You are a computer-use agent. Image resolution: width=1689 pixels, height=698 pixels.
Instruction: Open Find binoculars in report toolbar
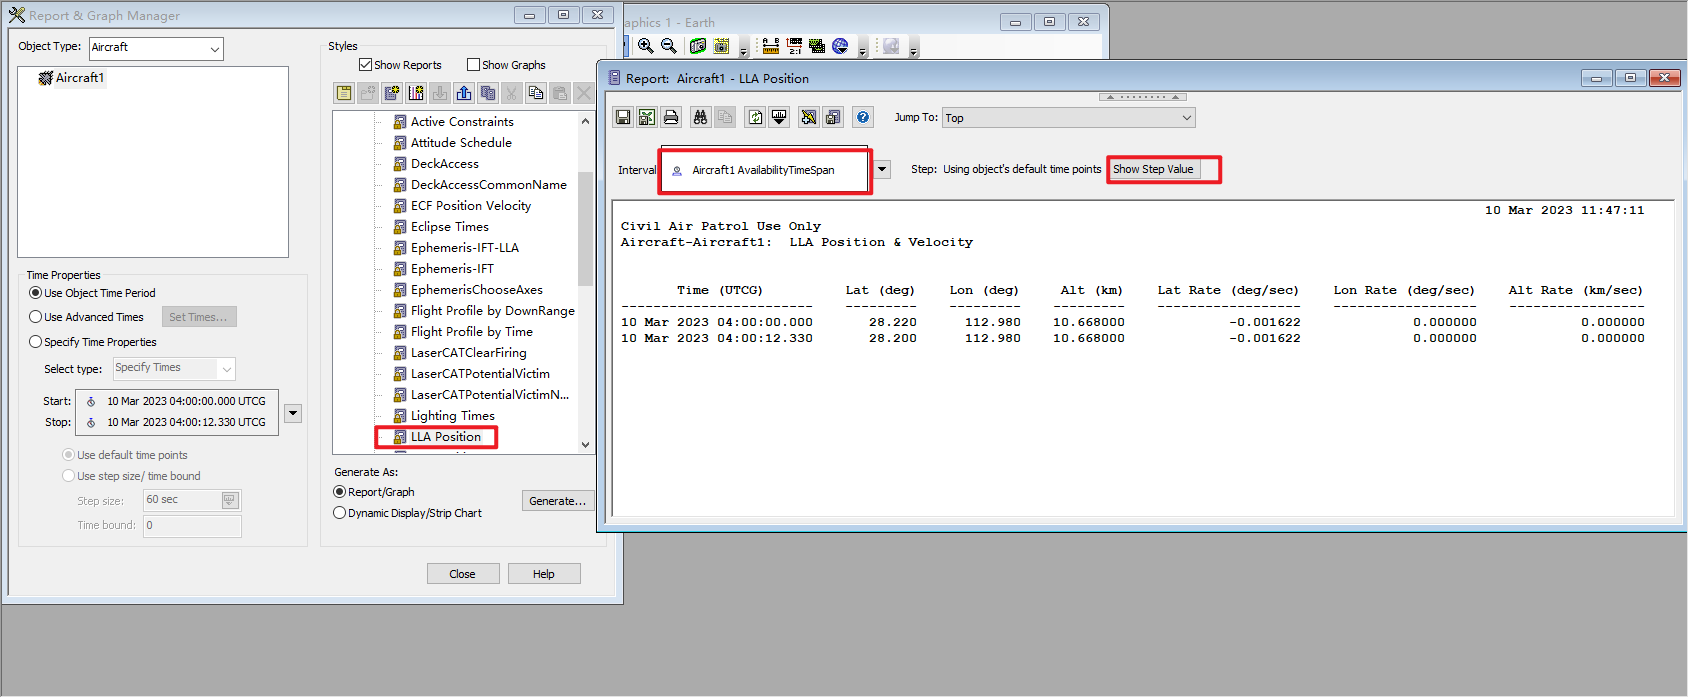[x=701, y=118]
